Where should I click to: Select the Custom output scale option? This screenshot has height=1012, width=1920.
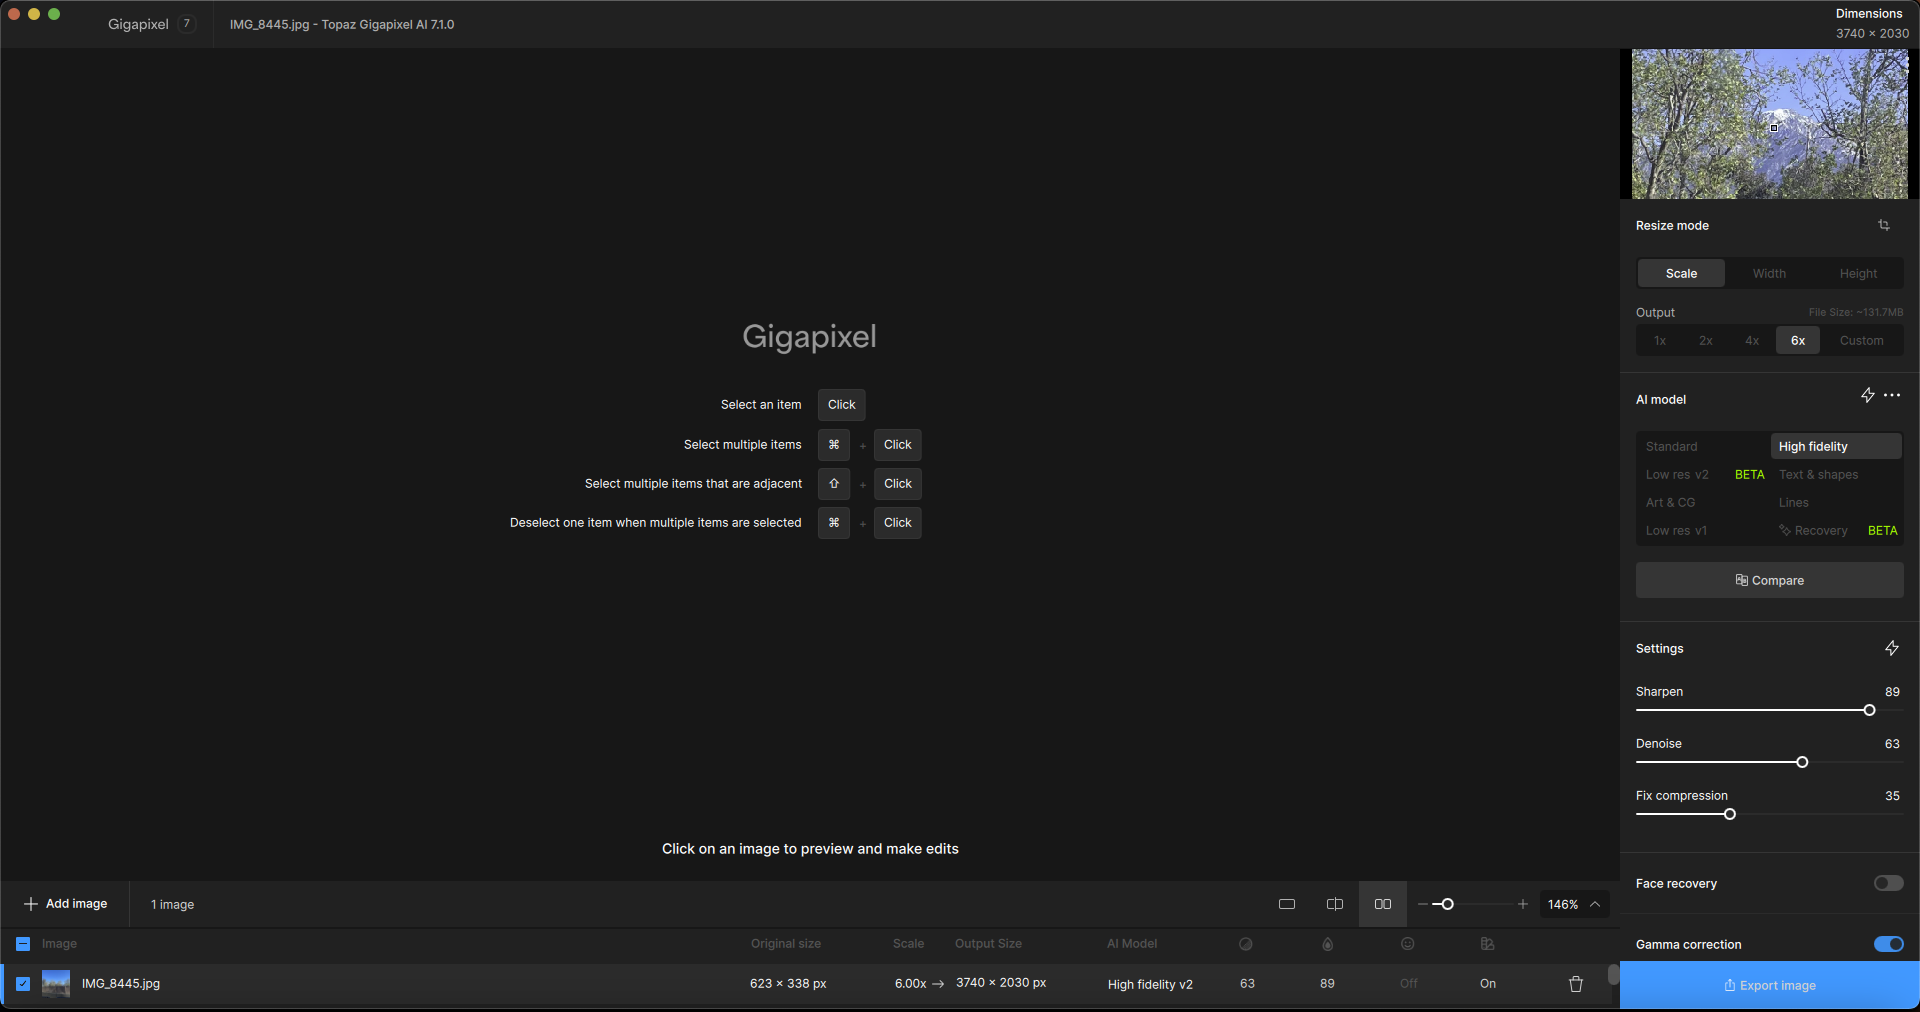pos(1861,341)
